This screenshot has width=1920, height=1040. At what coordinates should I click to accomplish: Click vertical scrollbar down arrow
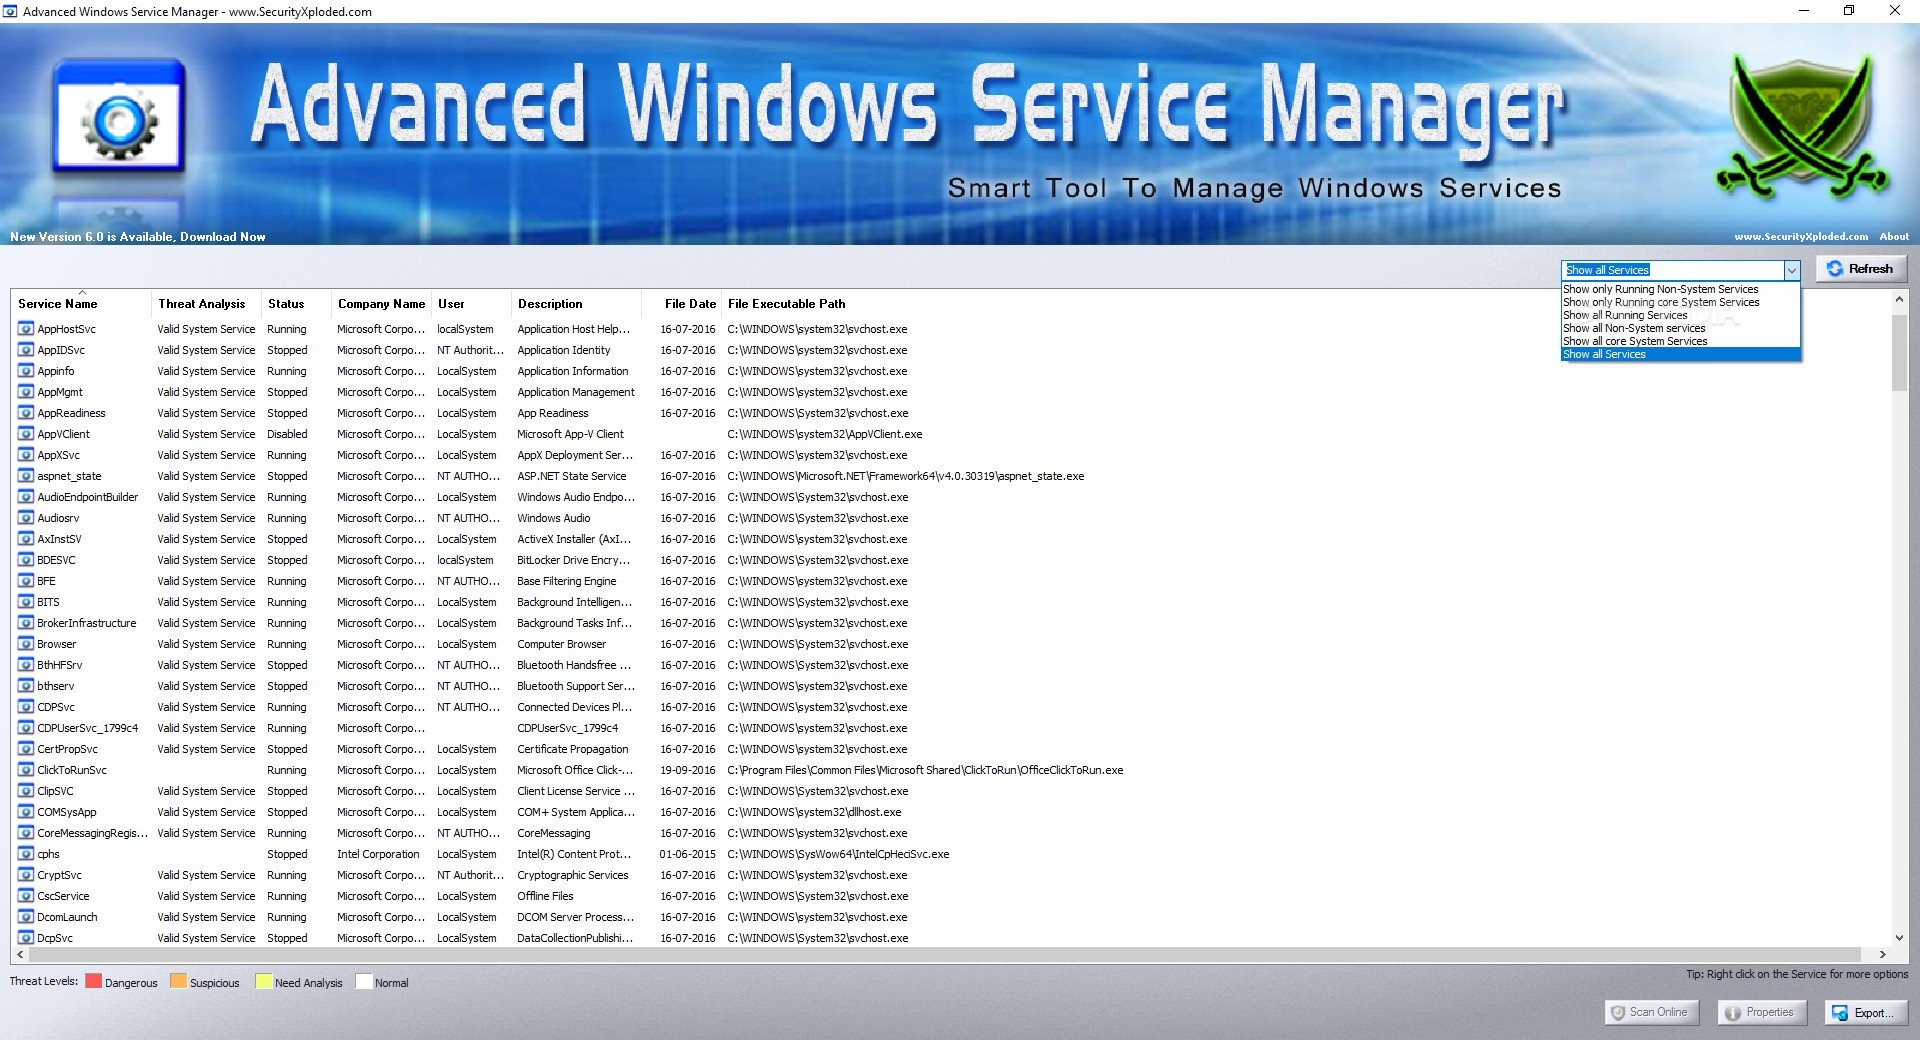[1899, 938]
